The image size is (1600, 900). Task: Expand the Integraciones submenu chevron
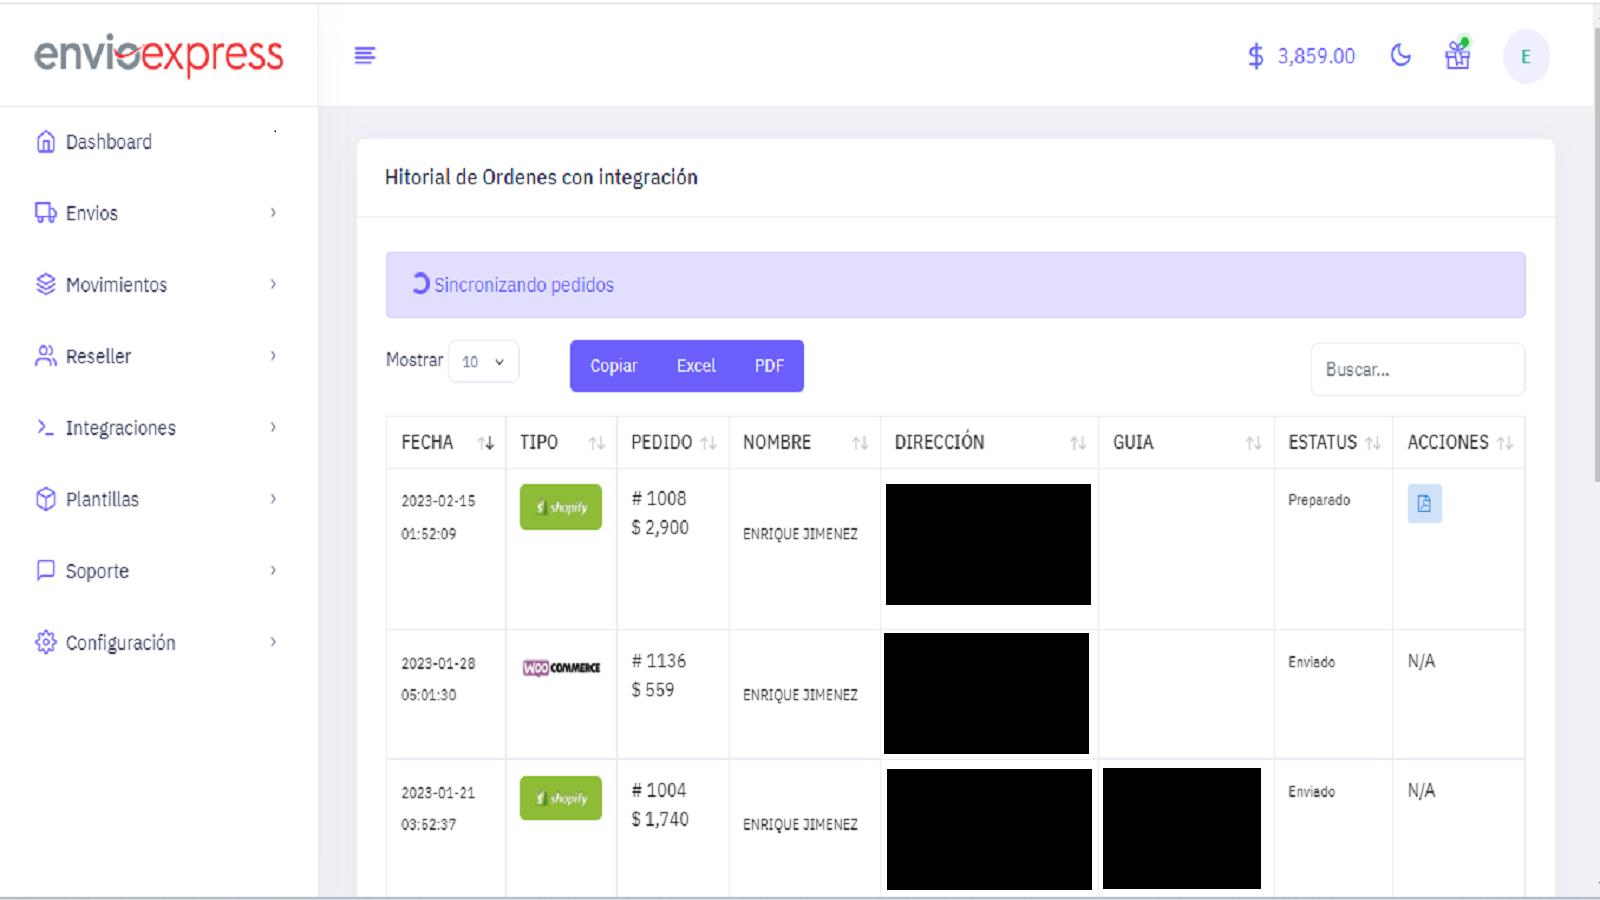273,427
